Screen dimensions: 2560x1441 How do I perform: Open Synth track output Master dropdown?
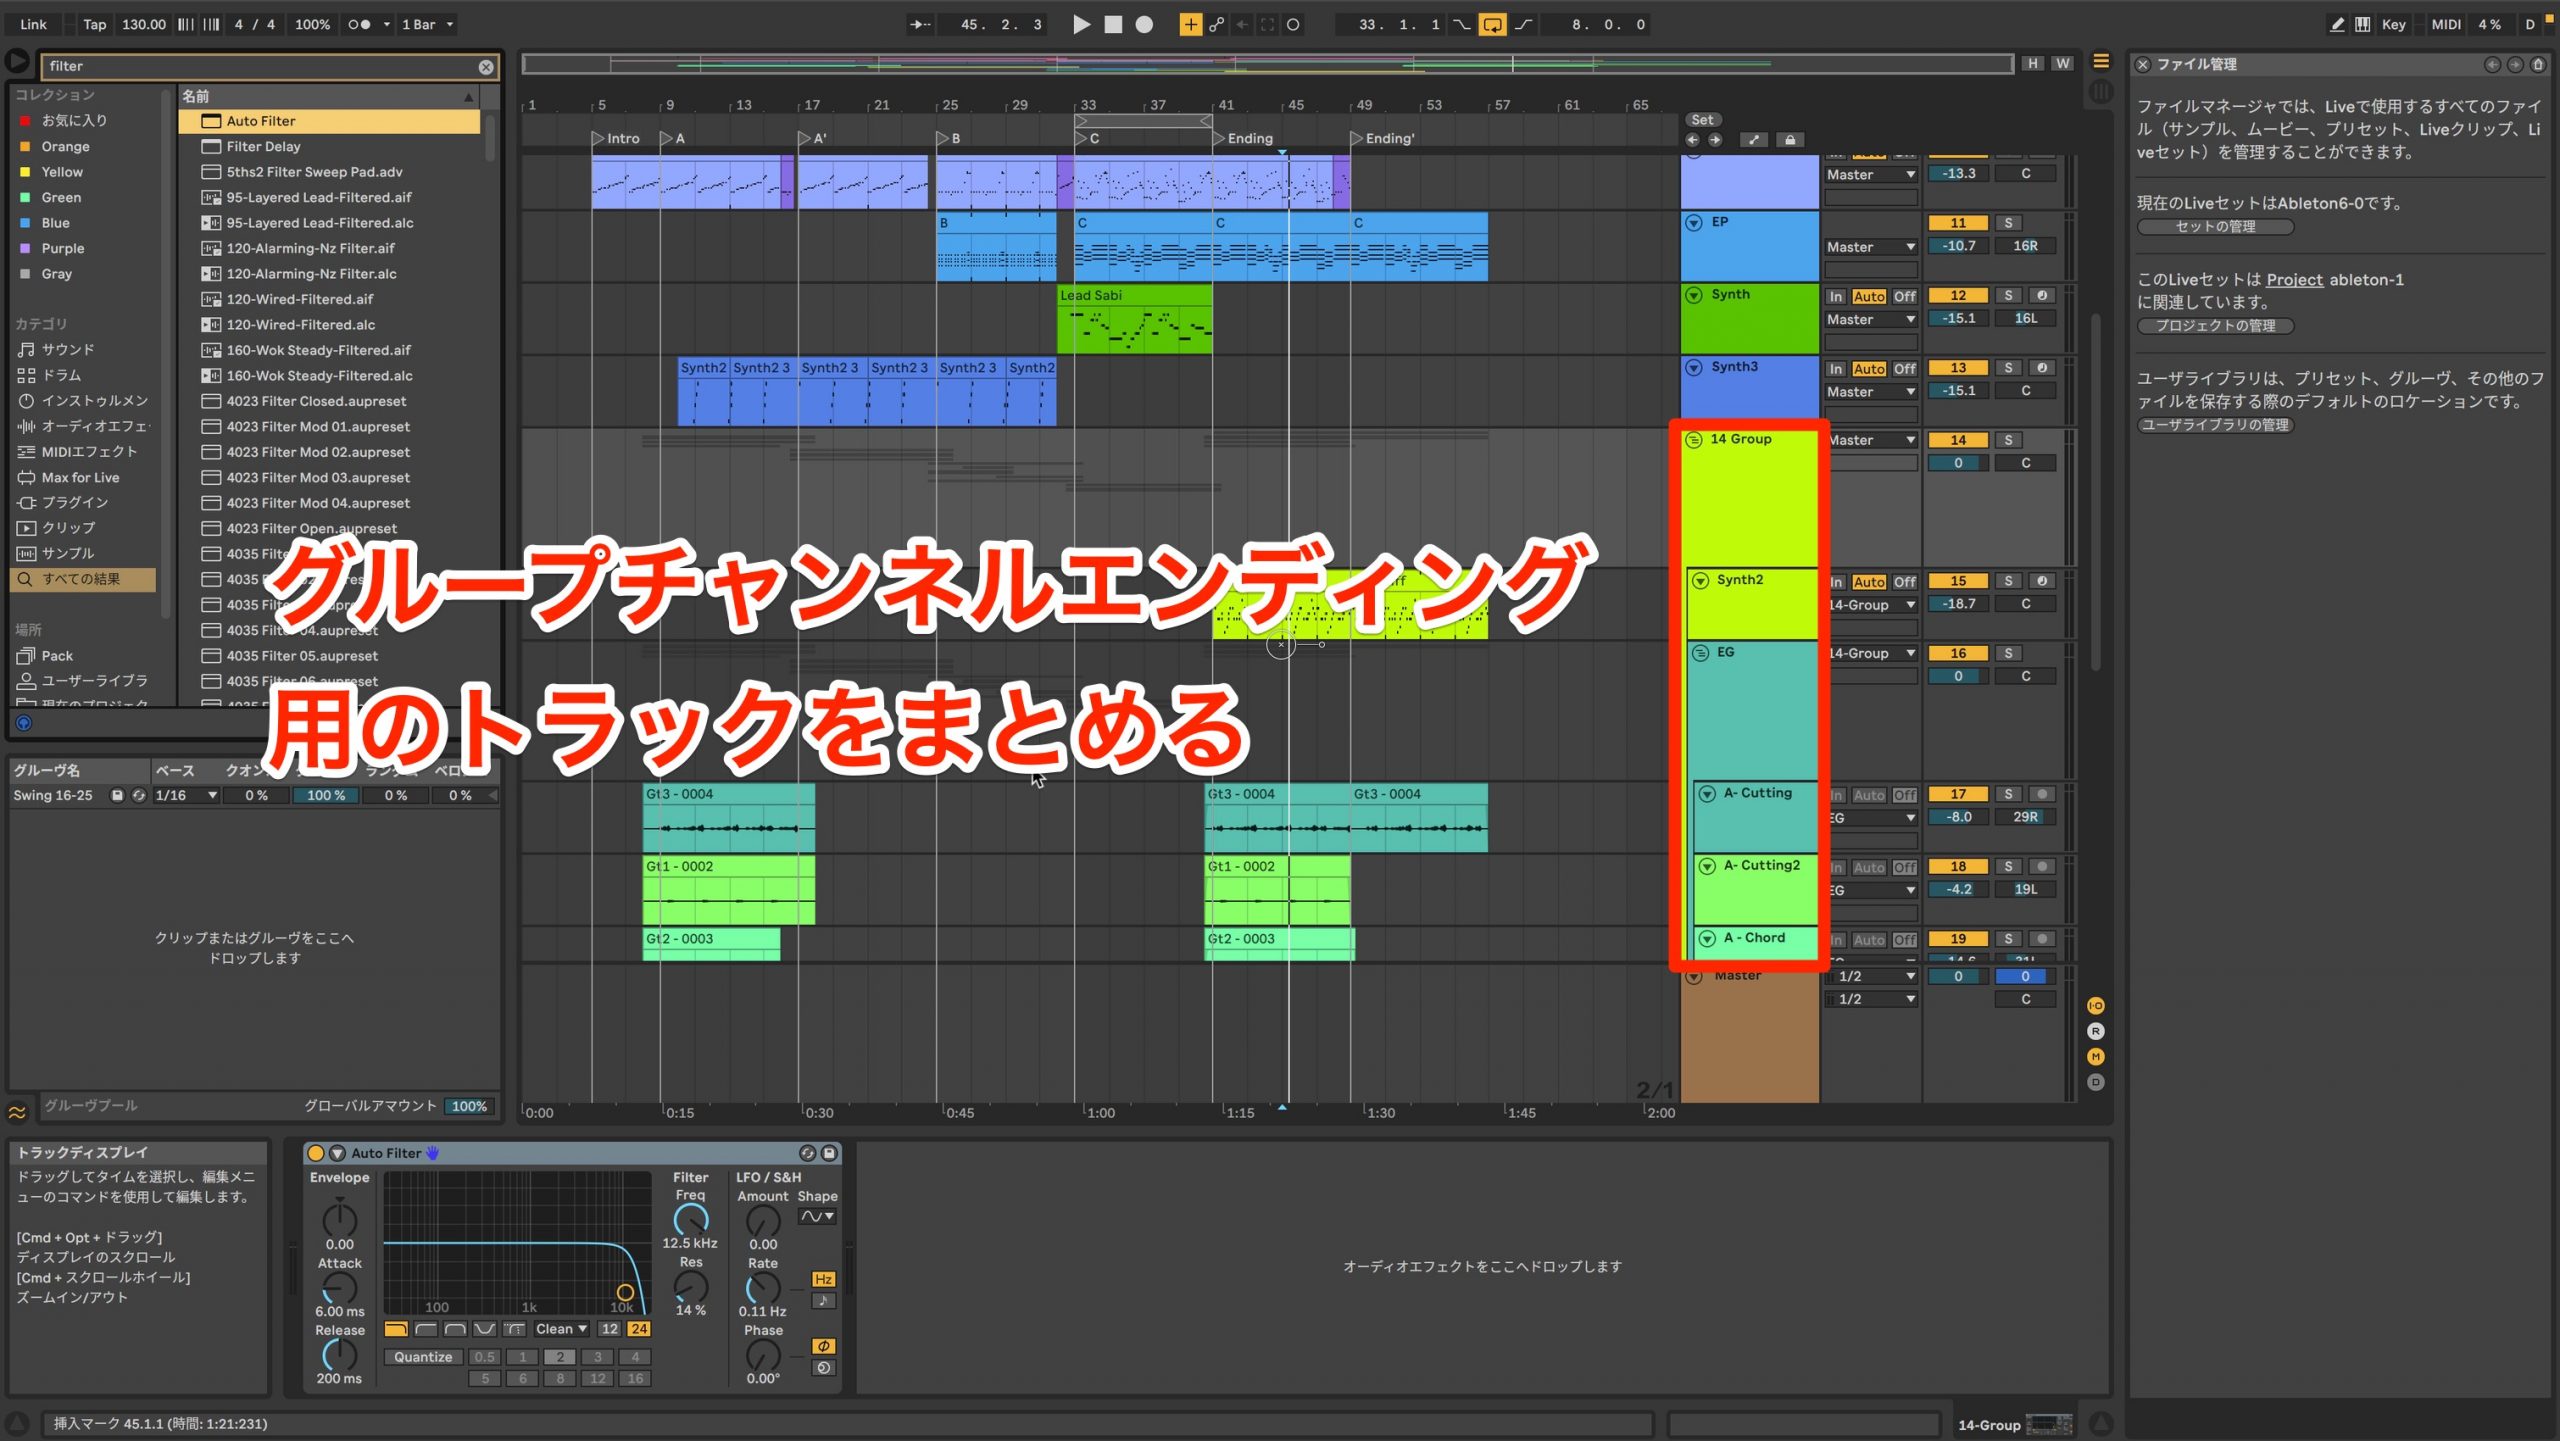tap(1870, 319)
